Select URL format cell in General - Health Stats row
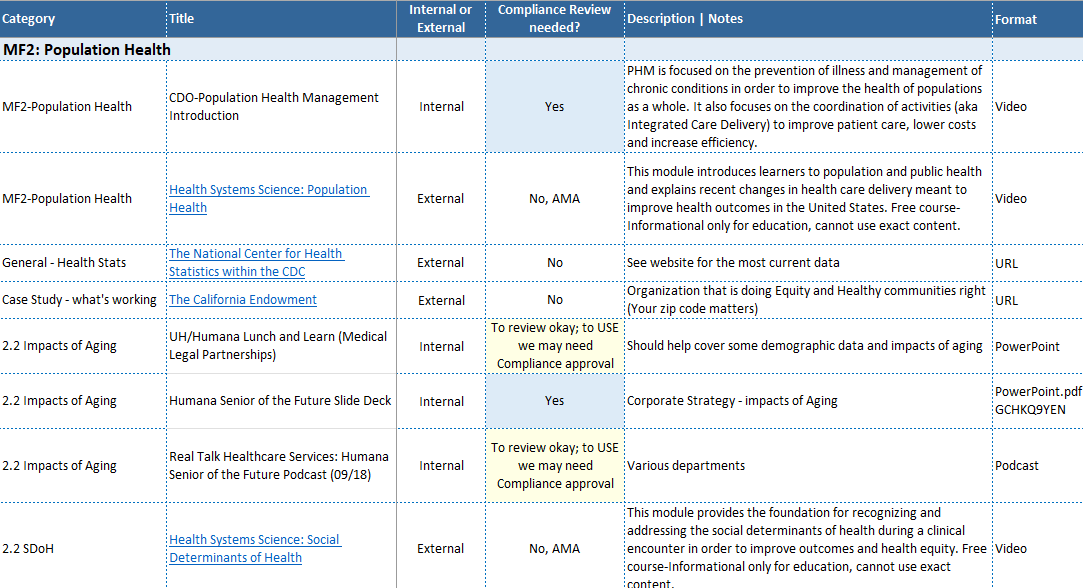This screenshot has width=1083, height=588. click(x=1037, y=263)
